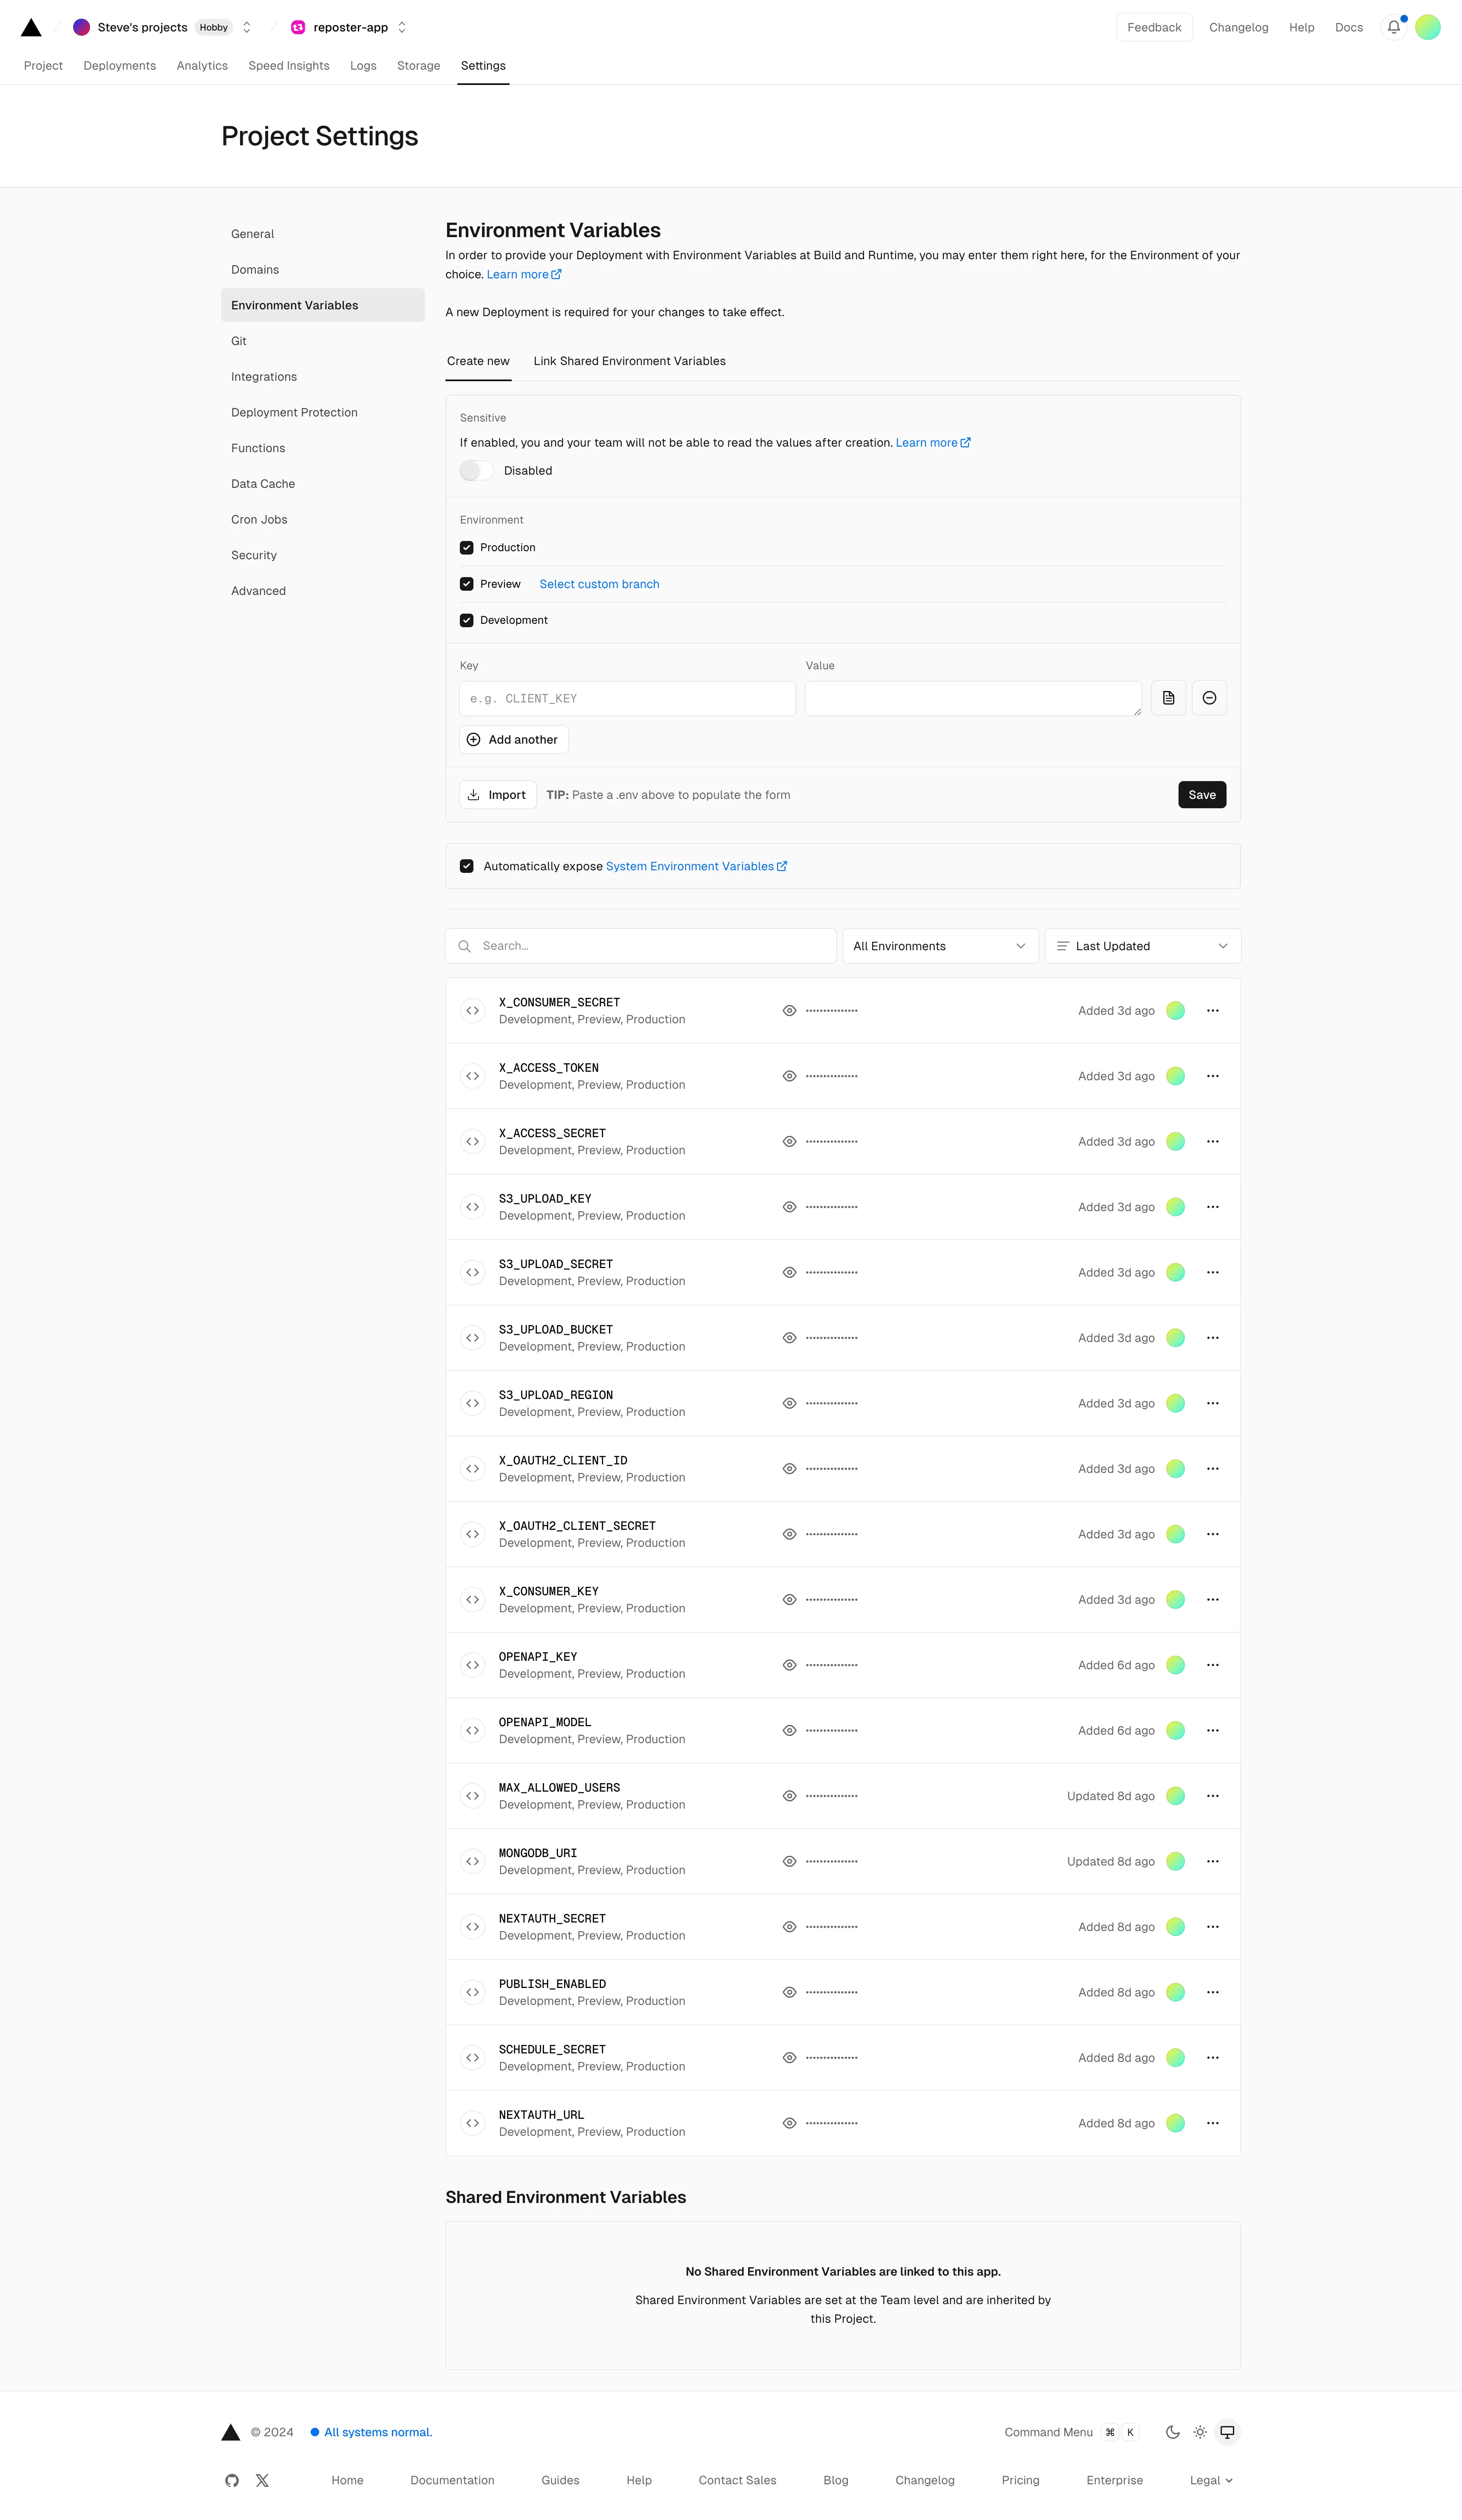Click the reposter-app project icon
The width and height of the screenshot is (1462, 2520).
click(x=298, y=27)
